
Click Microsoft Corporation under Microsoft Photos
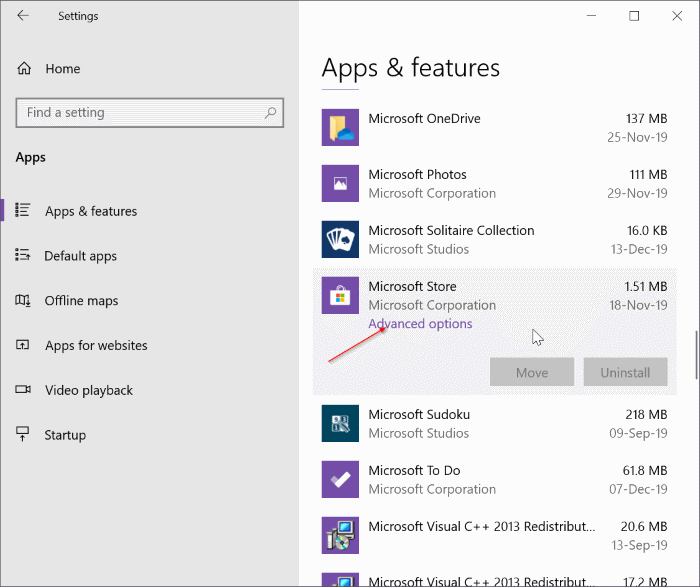(x=432, y=193)
